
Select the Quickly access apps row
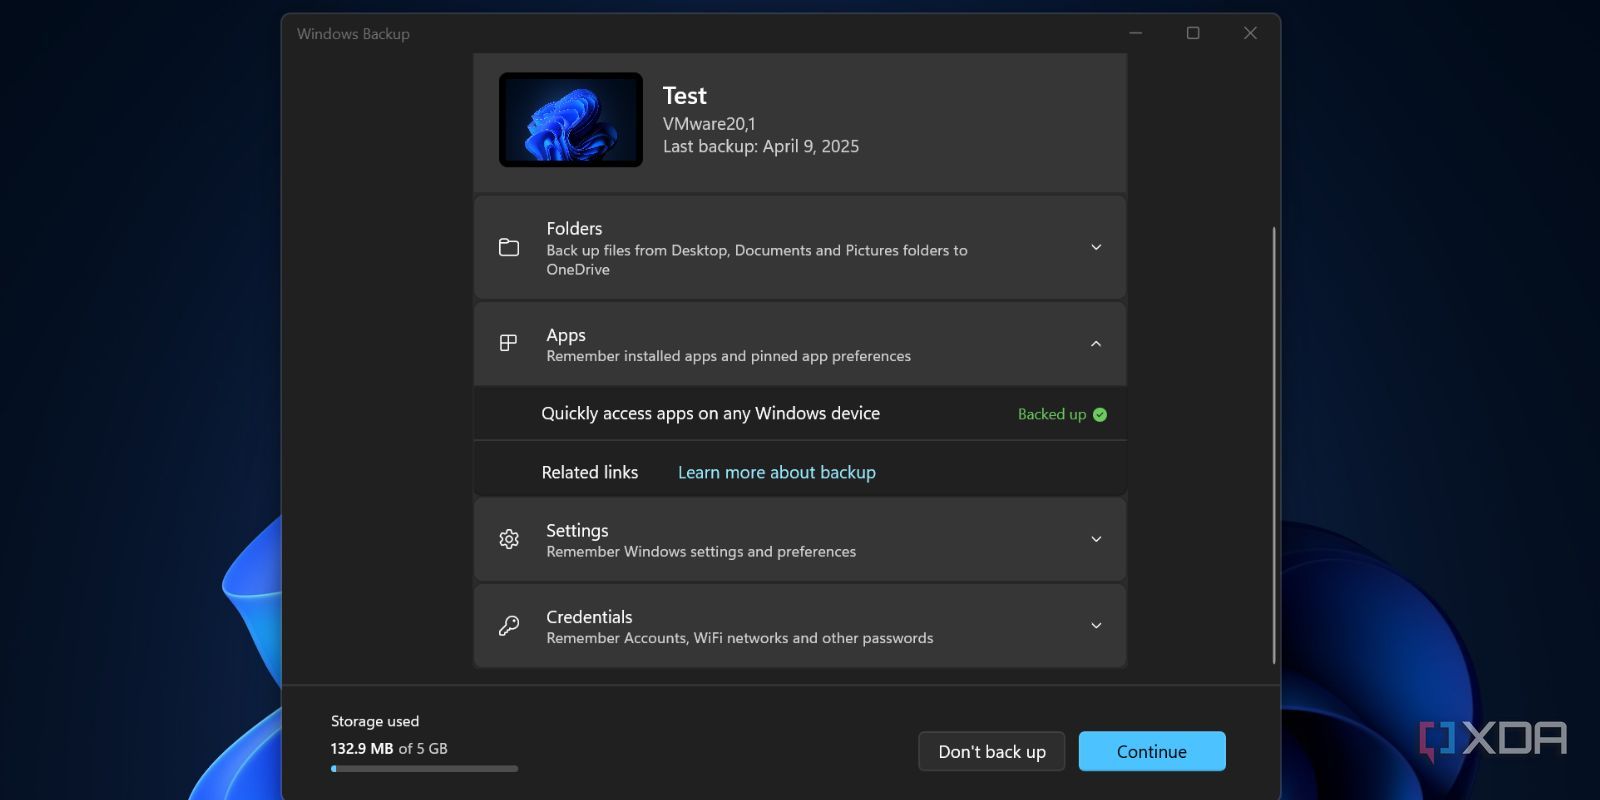click(x=710, y=414)
